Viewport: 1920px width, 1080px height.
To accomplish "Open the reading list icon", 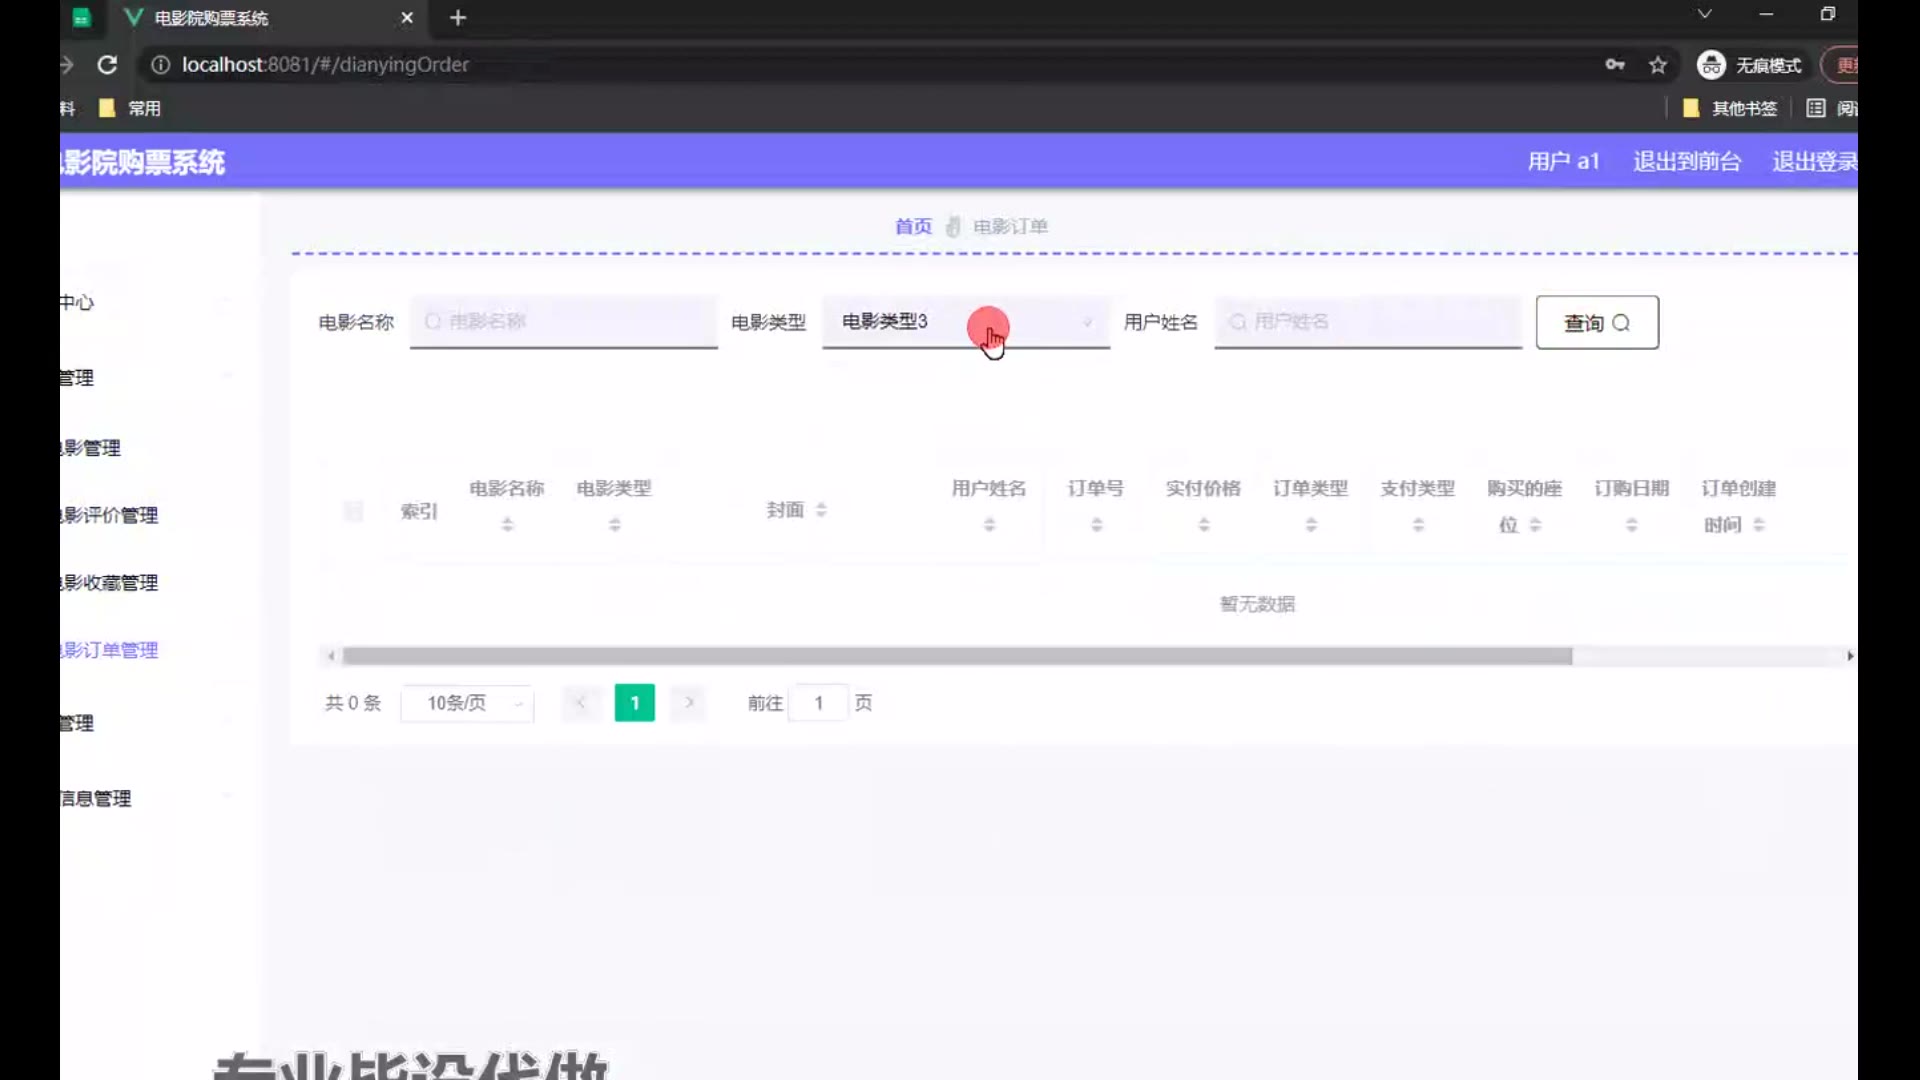I will [x=1816, y=108].
